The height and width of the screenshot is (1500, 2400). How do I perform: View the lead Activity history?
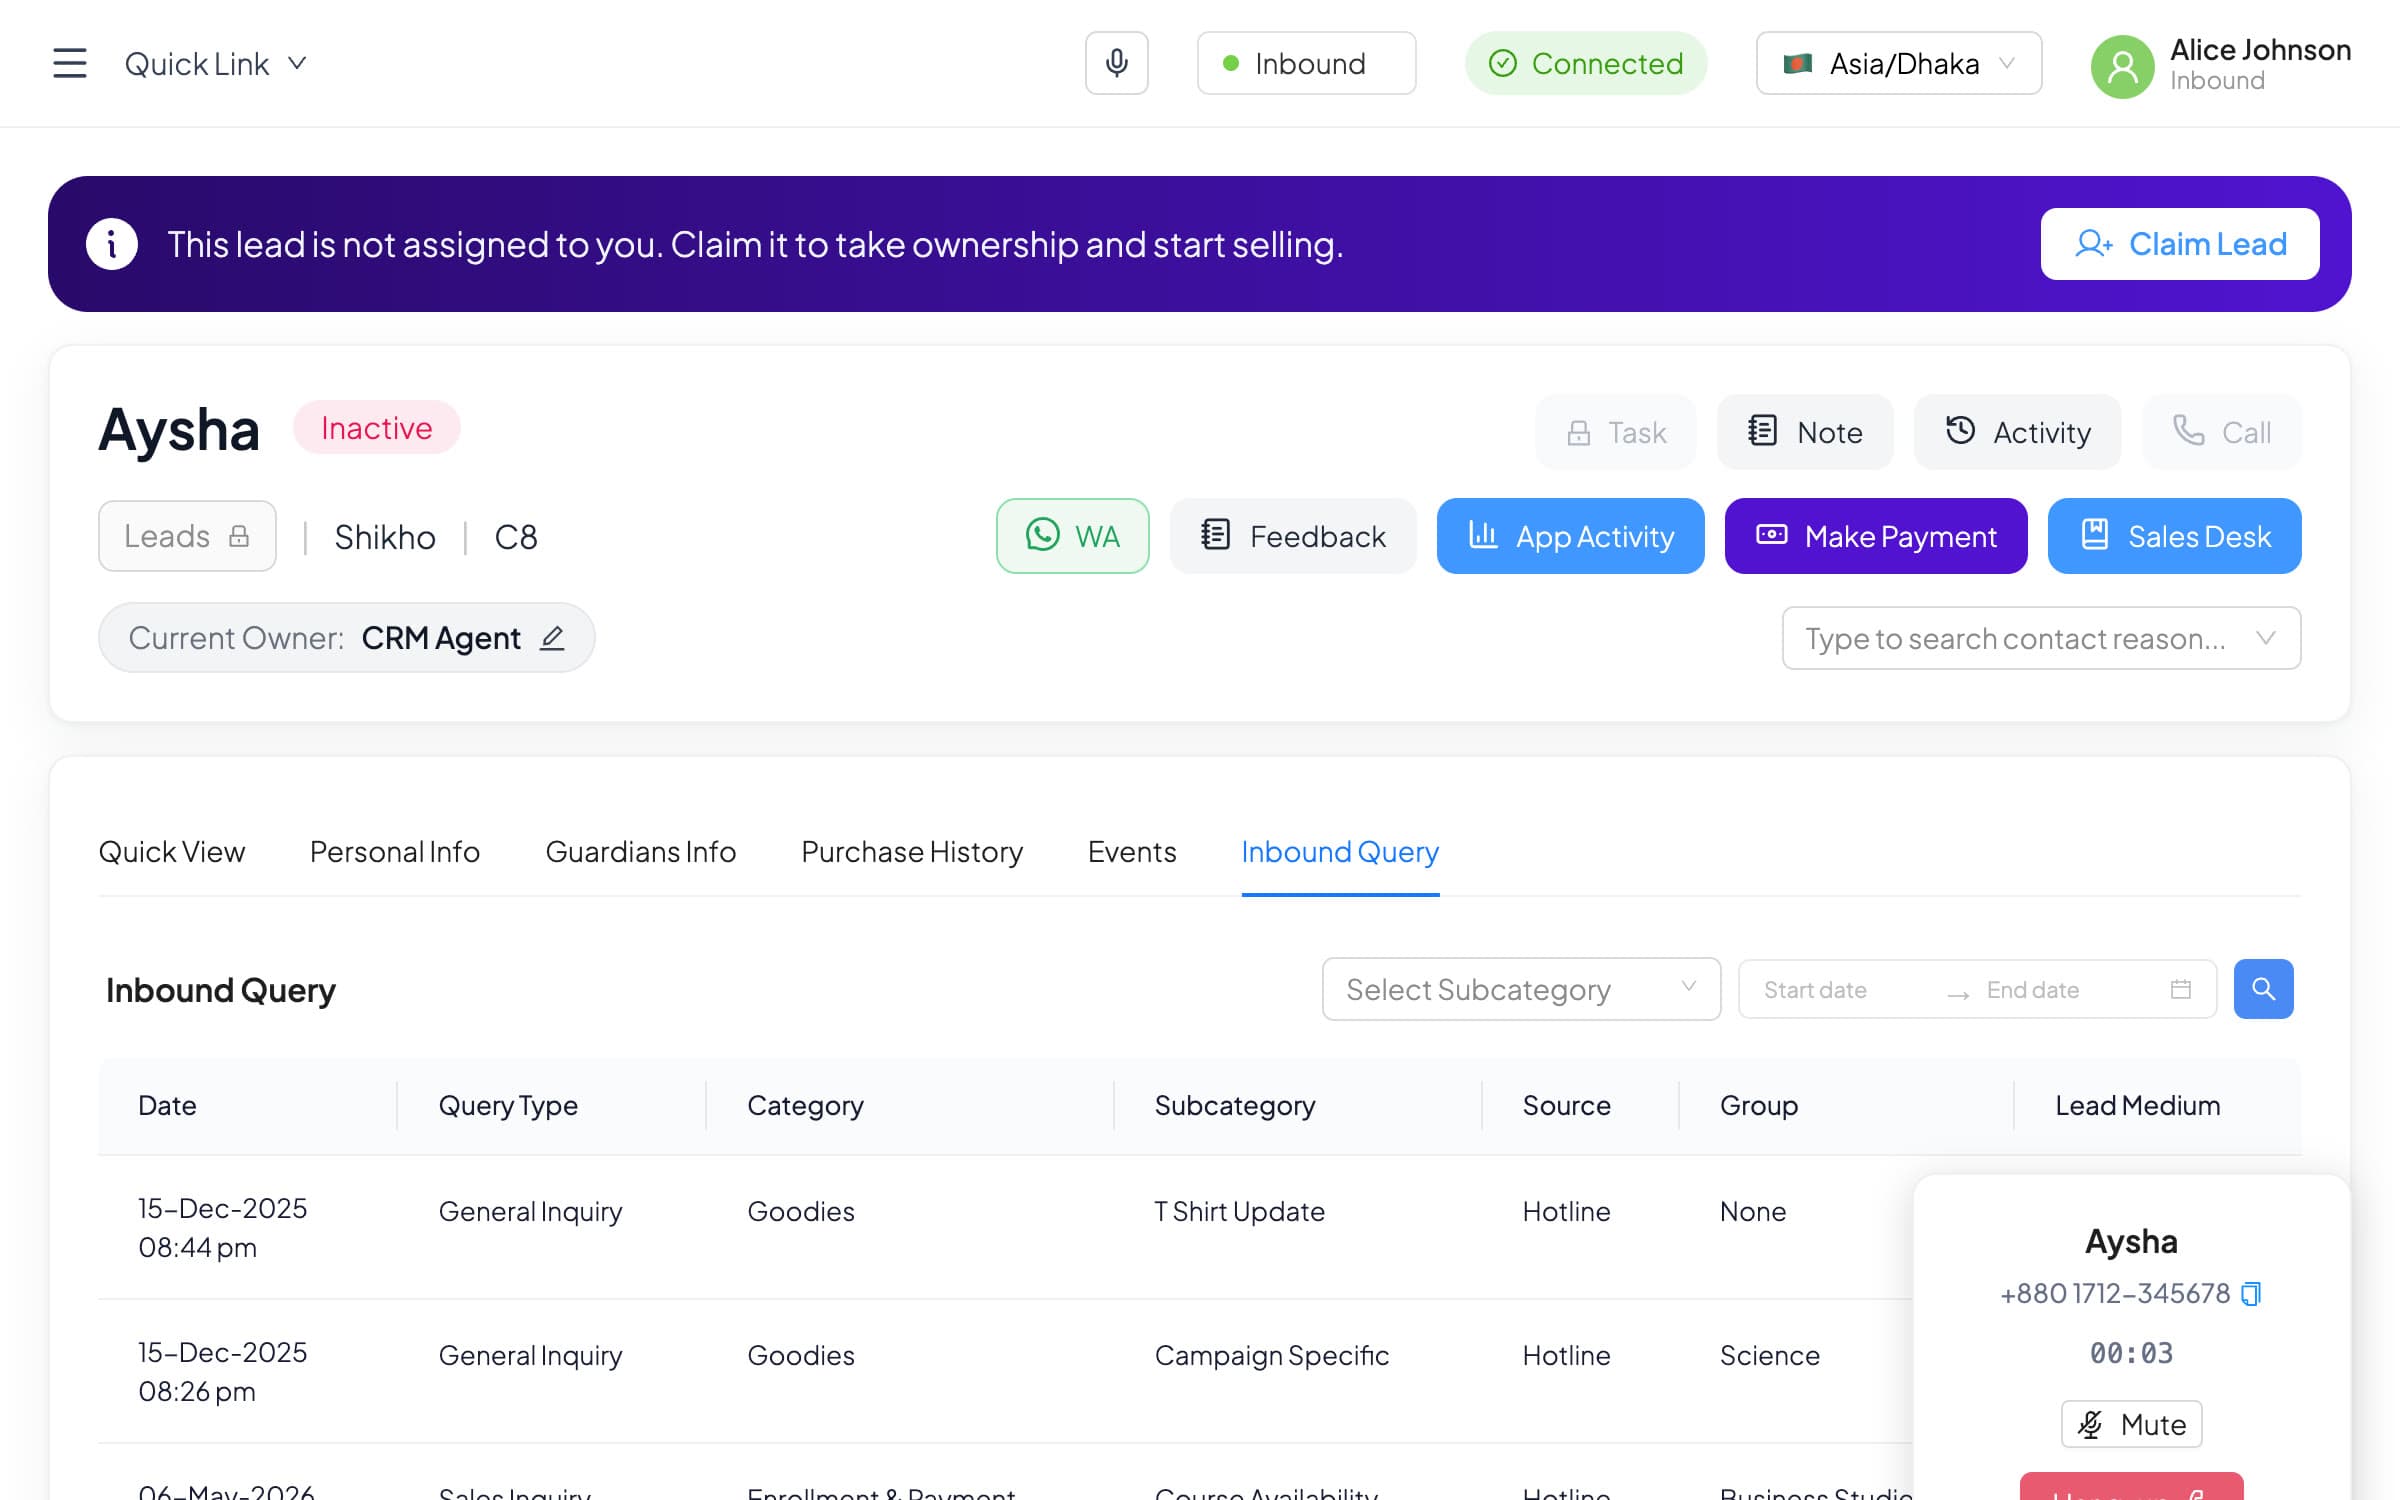tap(2017, 432)
